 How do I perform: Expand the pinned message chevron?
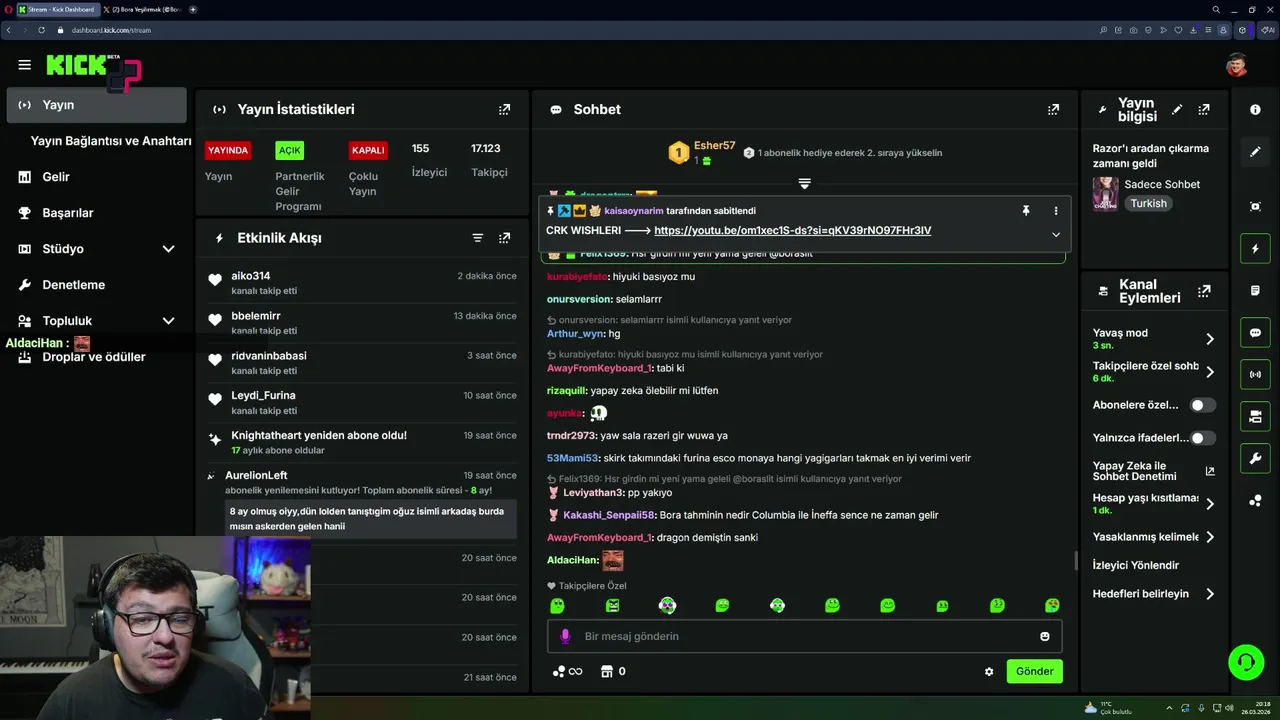[1056, 234]
